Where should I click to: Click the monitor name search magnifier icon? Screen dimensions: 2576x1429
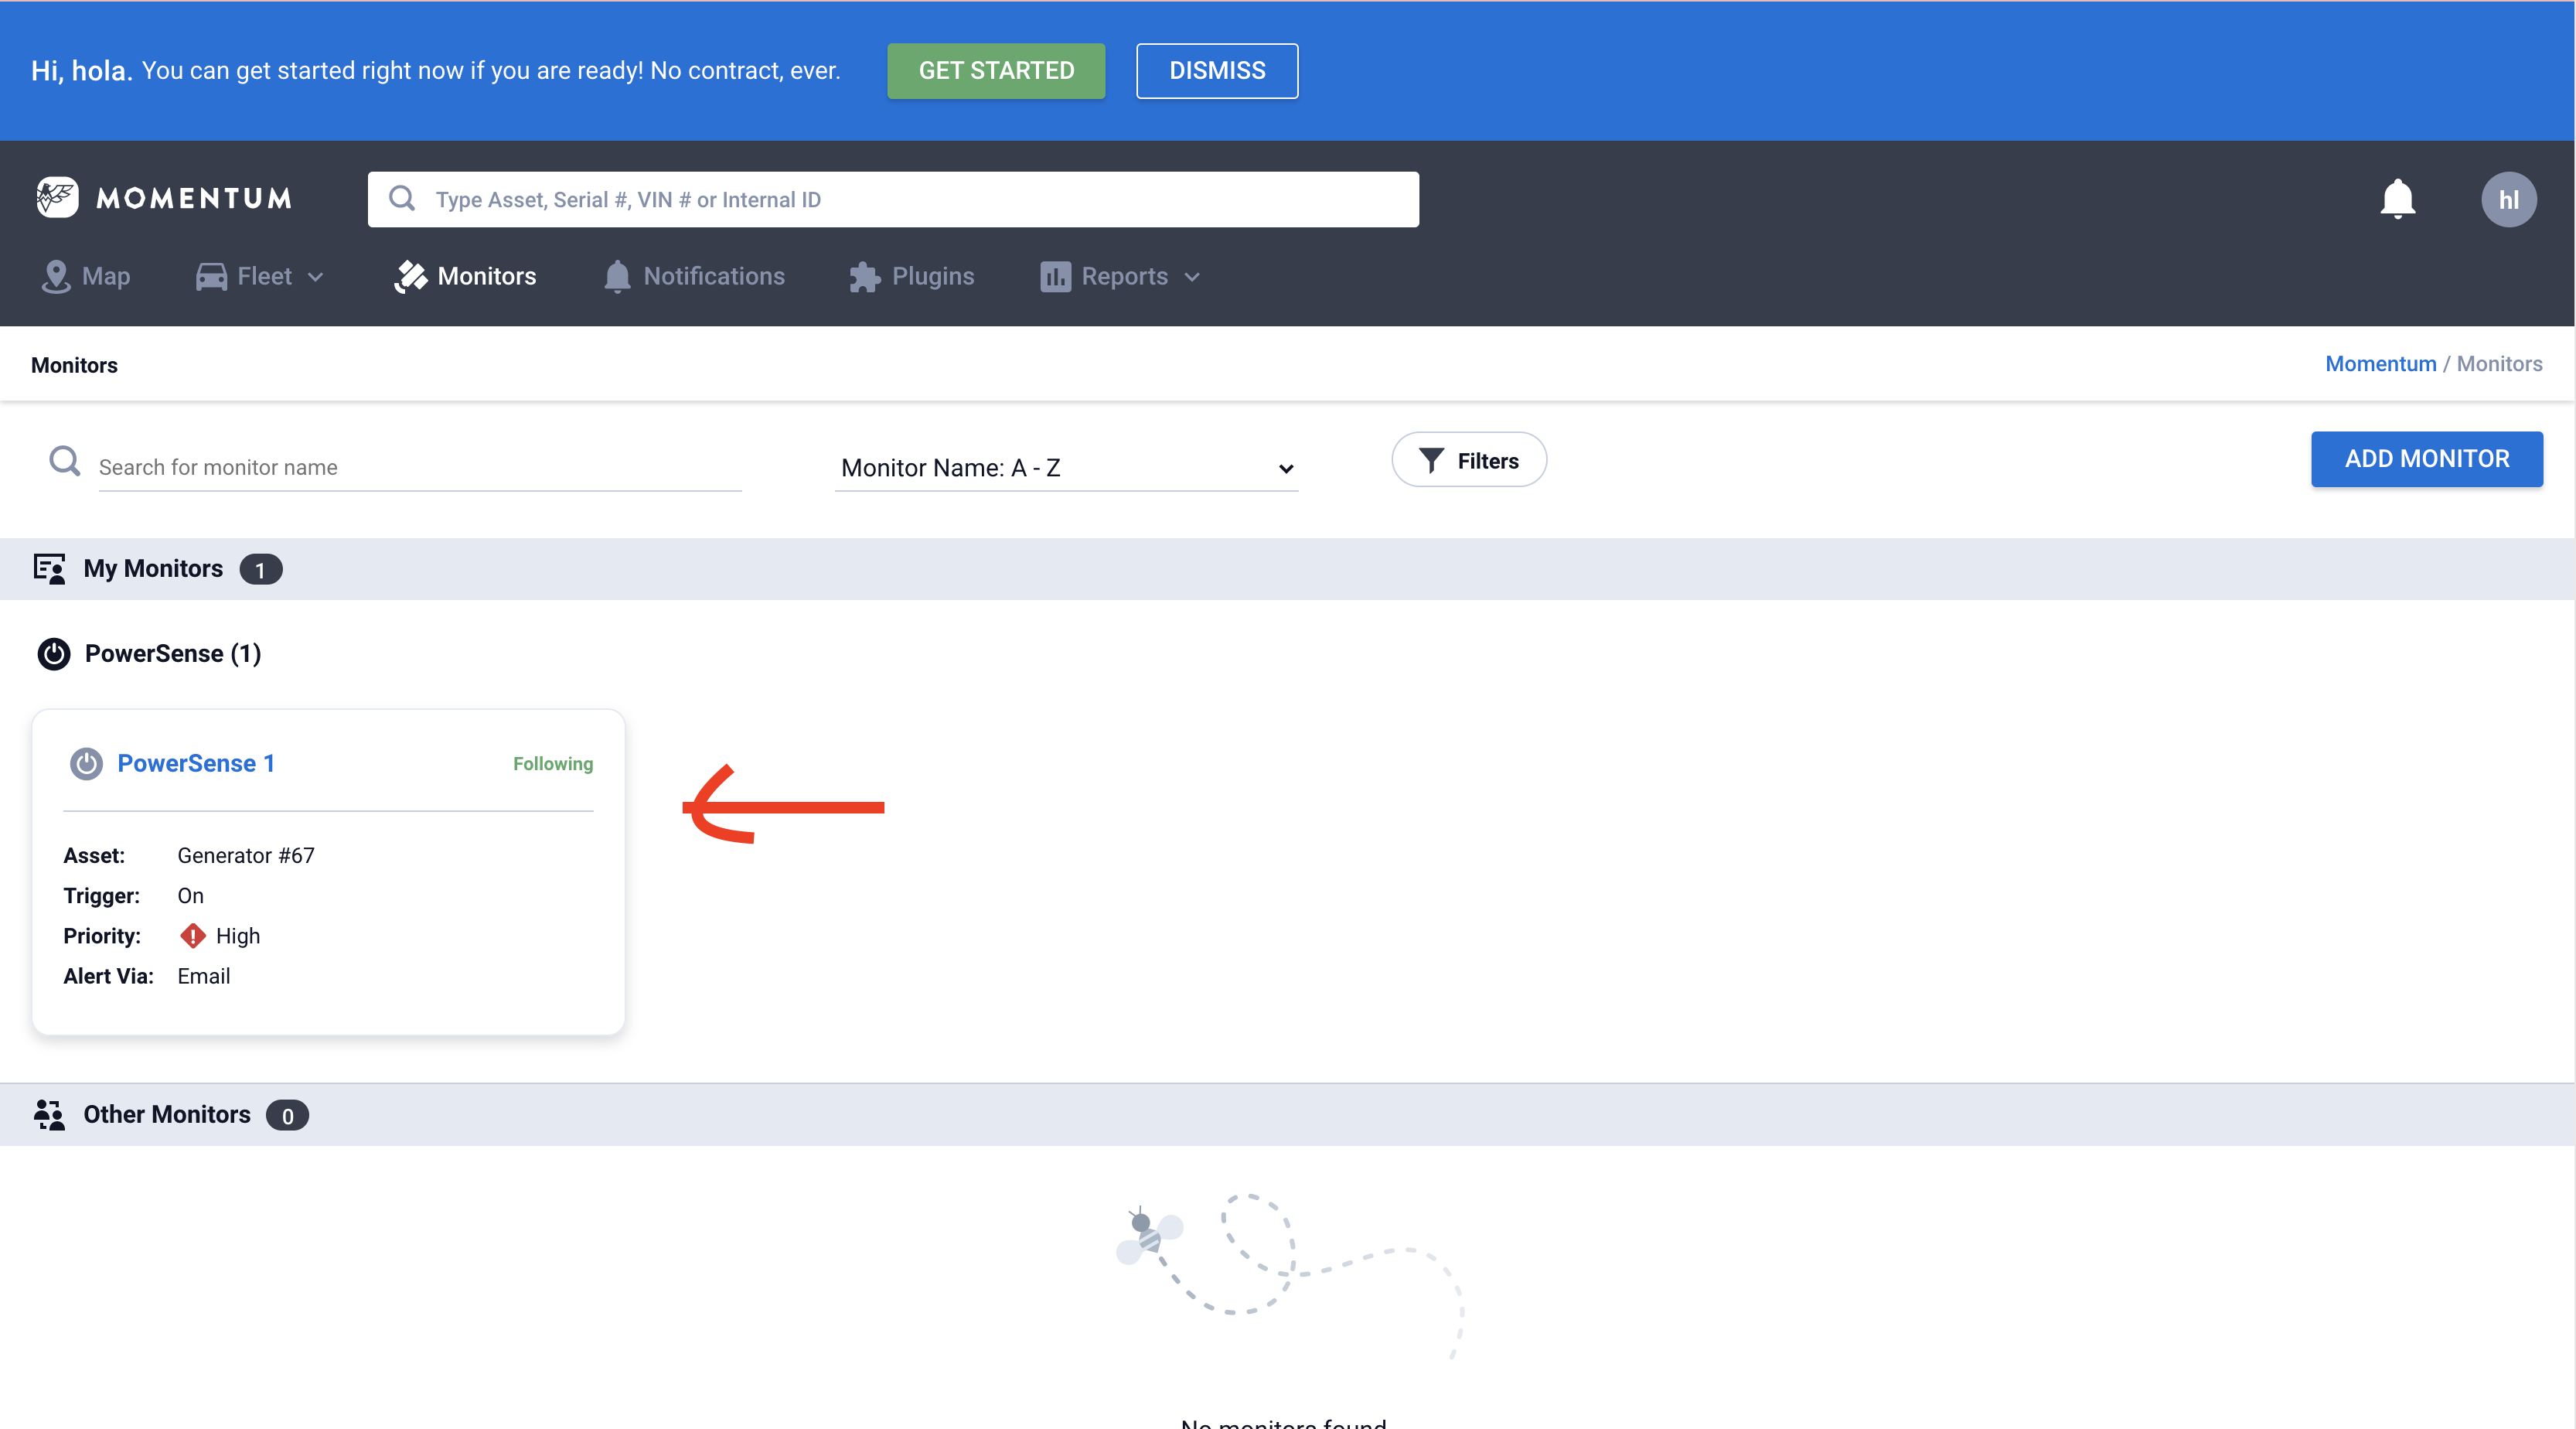point(65,462)
